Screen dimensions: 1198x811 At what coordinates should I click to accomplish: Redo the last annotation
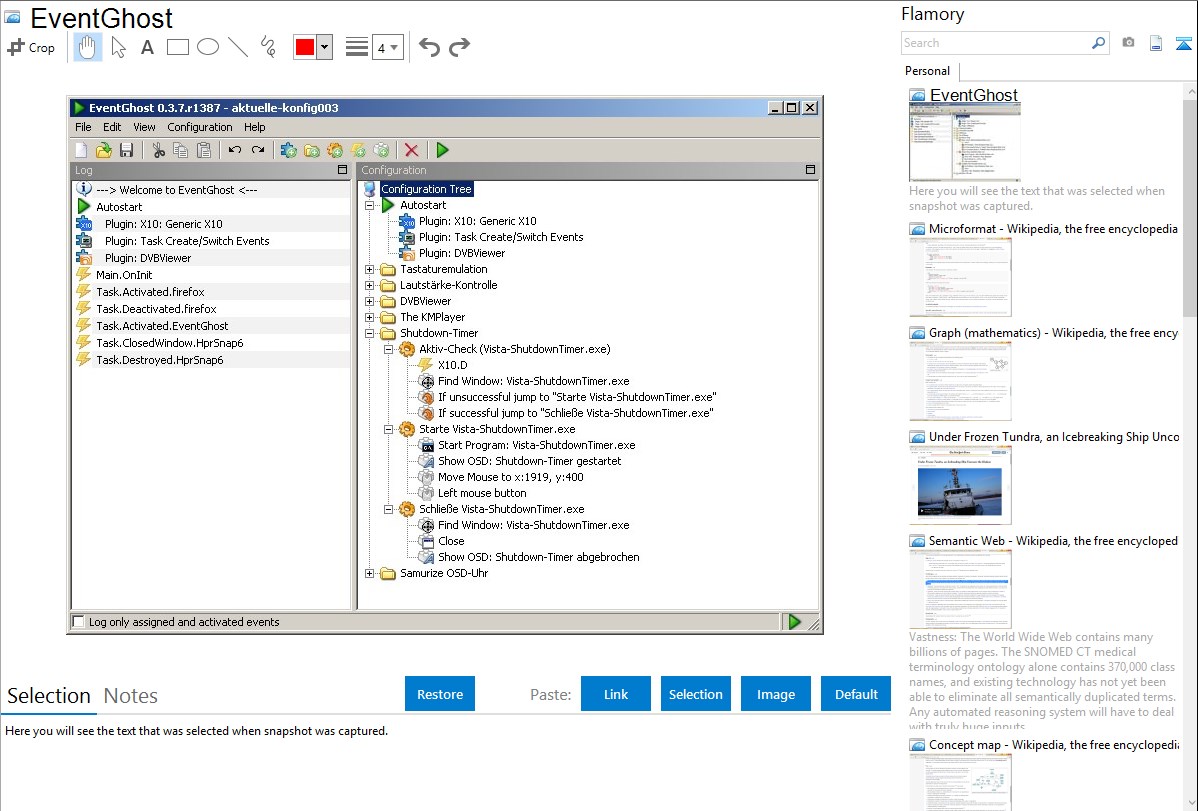click(x=460, y=47)
